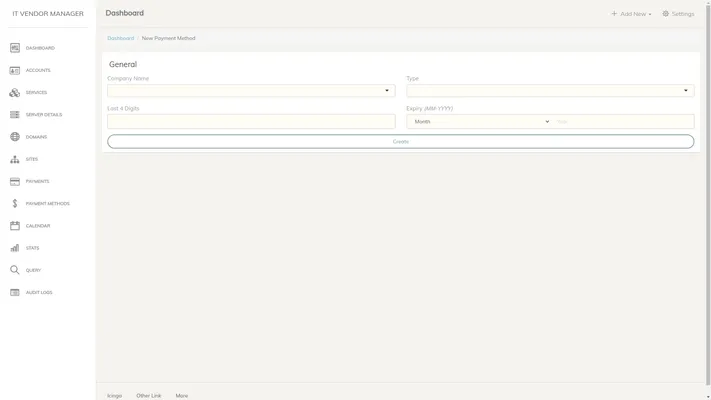Click the Server Details icon
Screen dimensions: 711x400
(x=15, y=115)
